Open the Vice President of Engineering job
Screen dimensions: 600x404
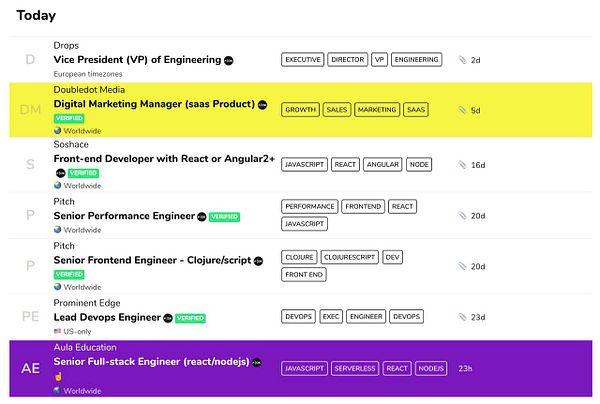[x=135, y=60]
